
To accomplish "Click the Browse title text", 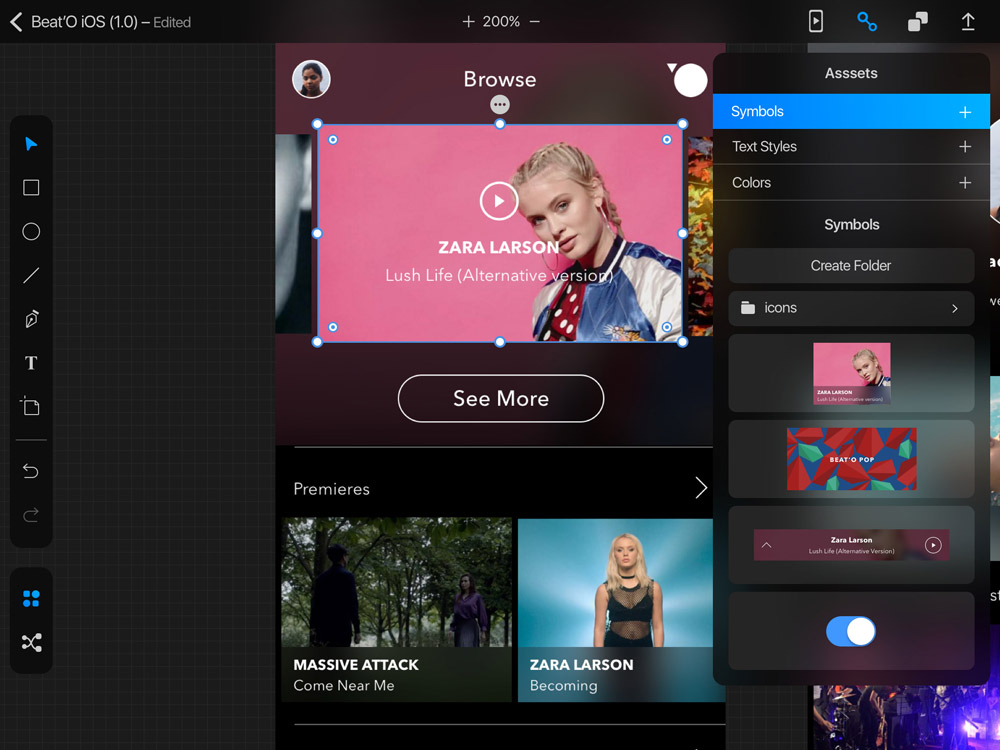I will point(500,79).
